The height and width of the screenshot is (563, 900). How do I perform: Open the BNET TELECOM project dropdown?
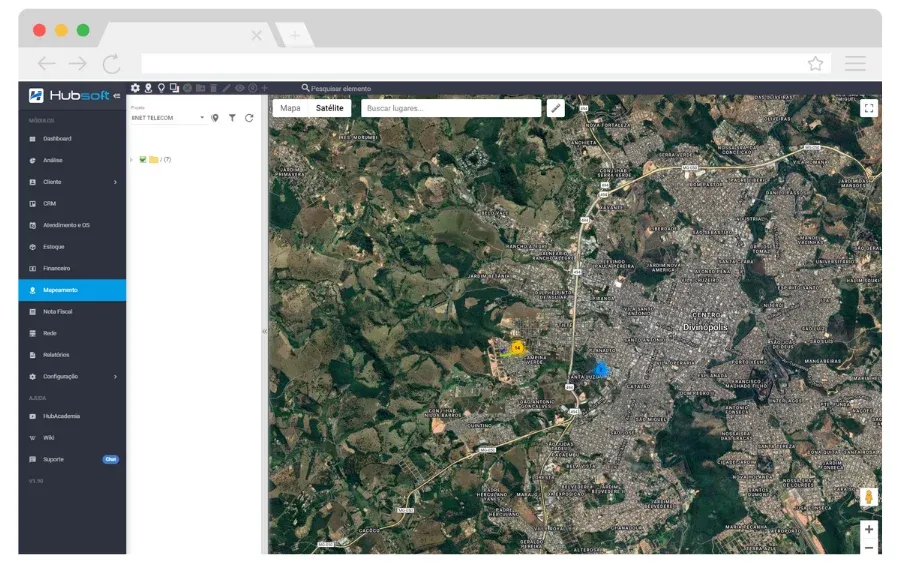[x=167, y=118]
